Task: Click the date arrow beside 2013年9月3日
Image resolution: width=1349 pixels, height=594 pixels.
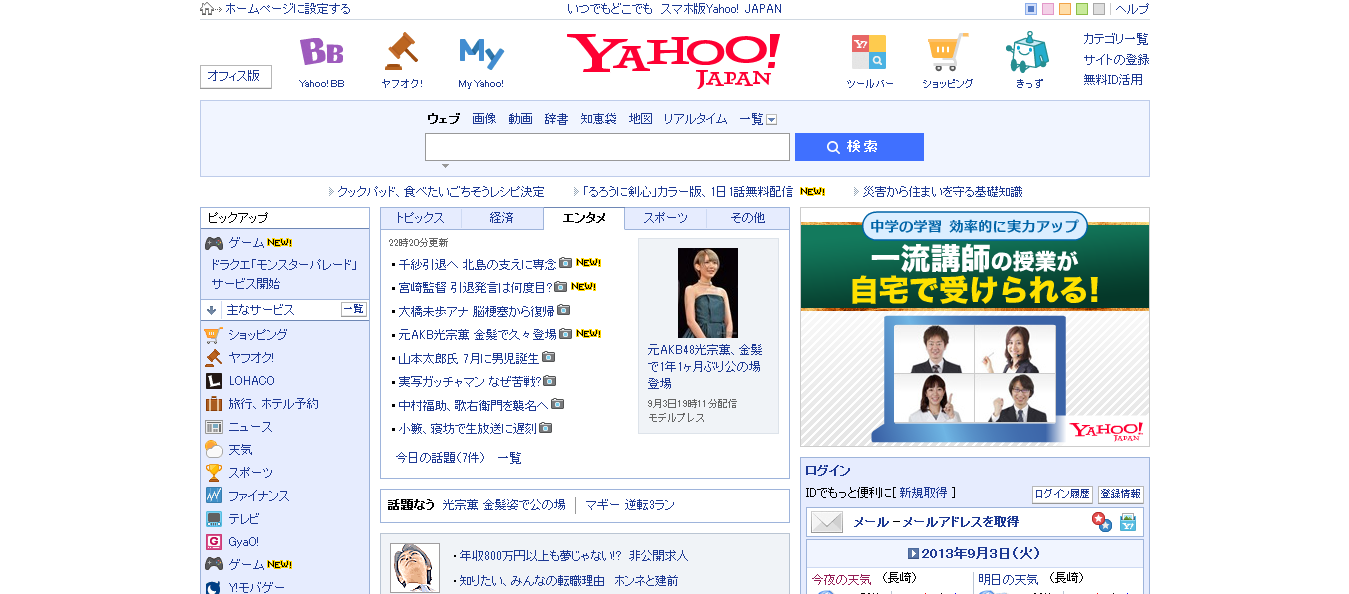Action: [912, 553]
